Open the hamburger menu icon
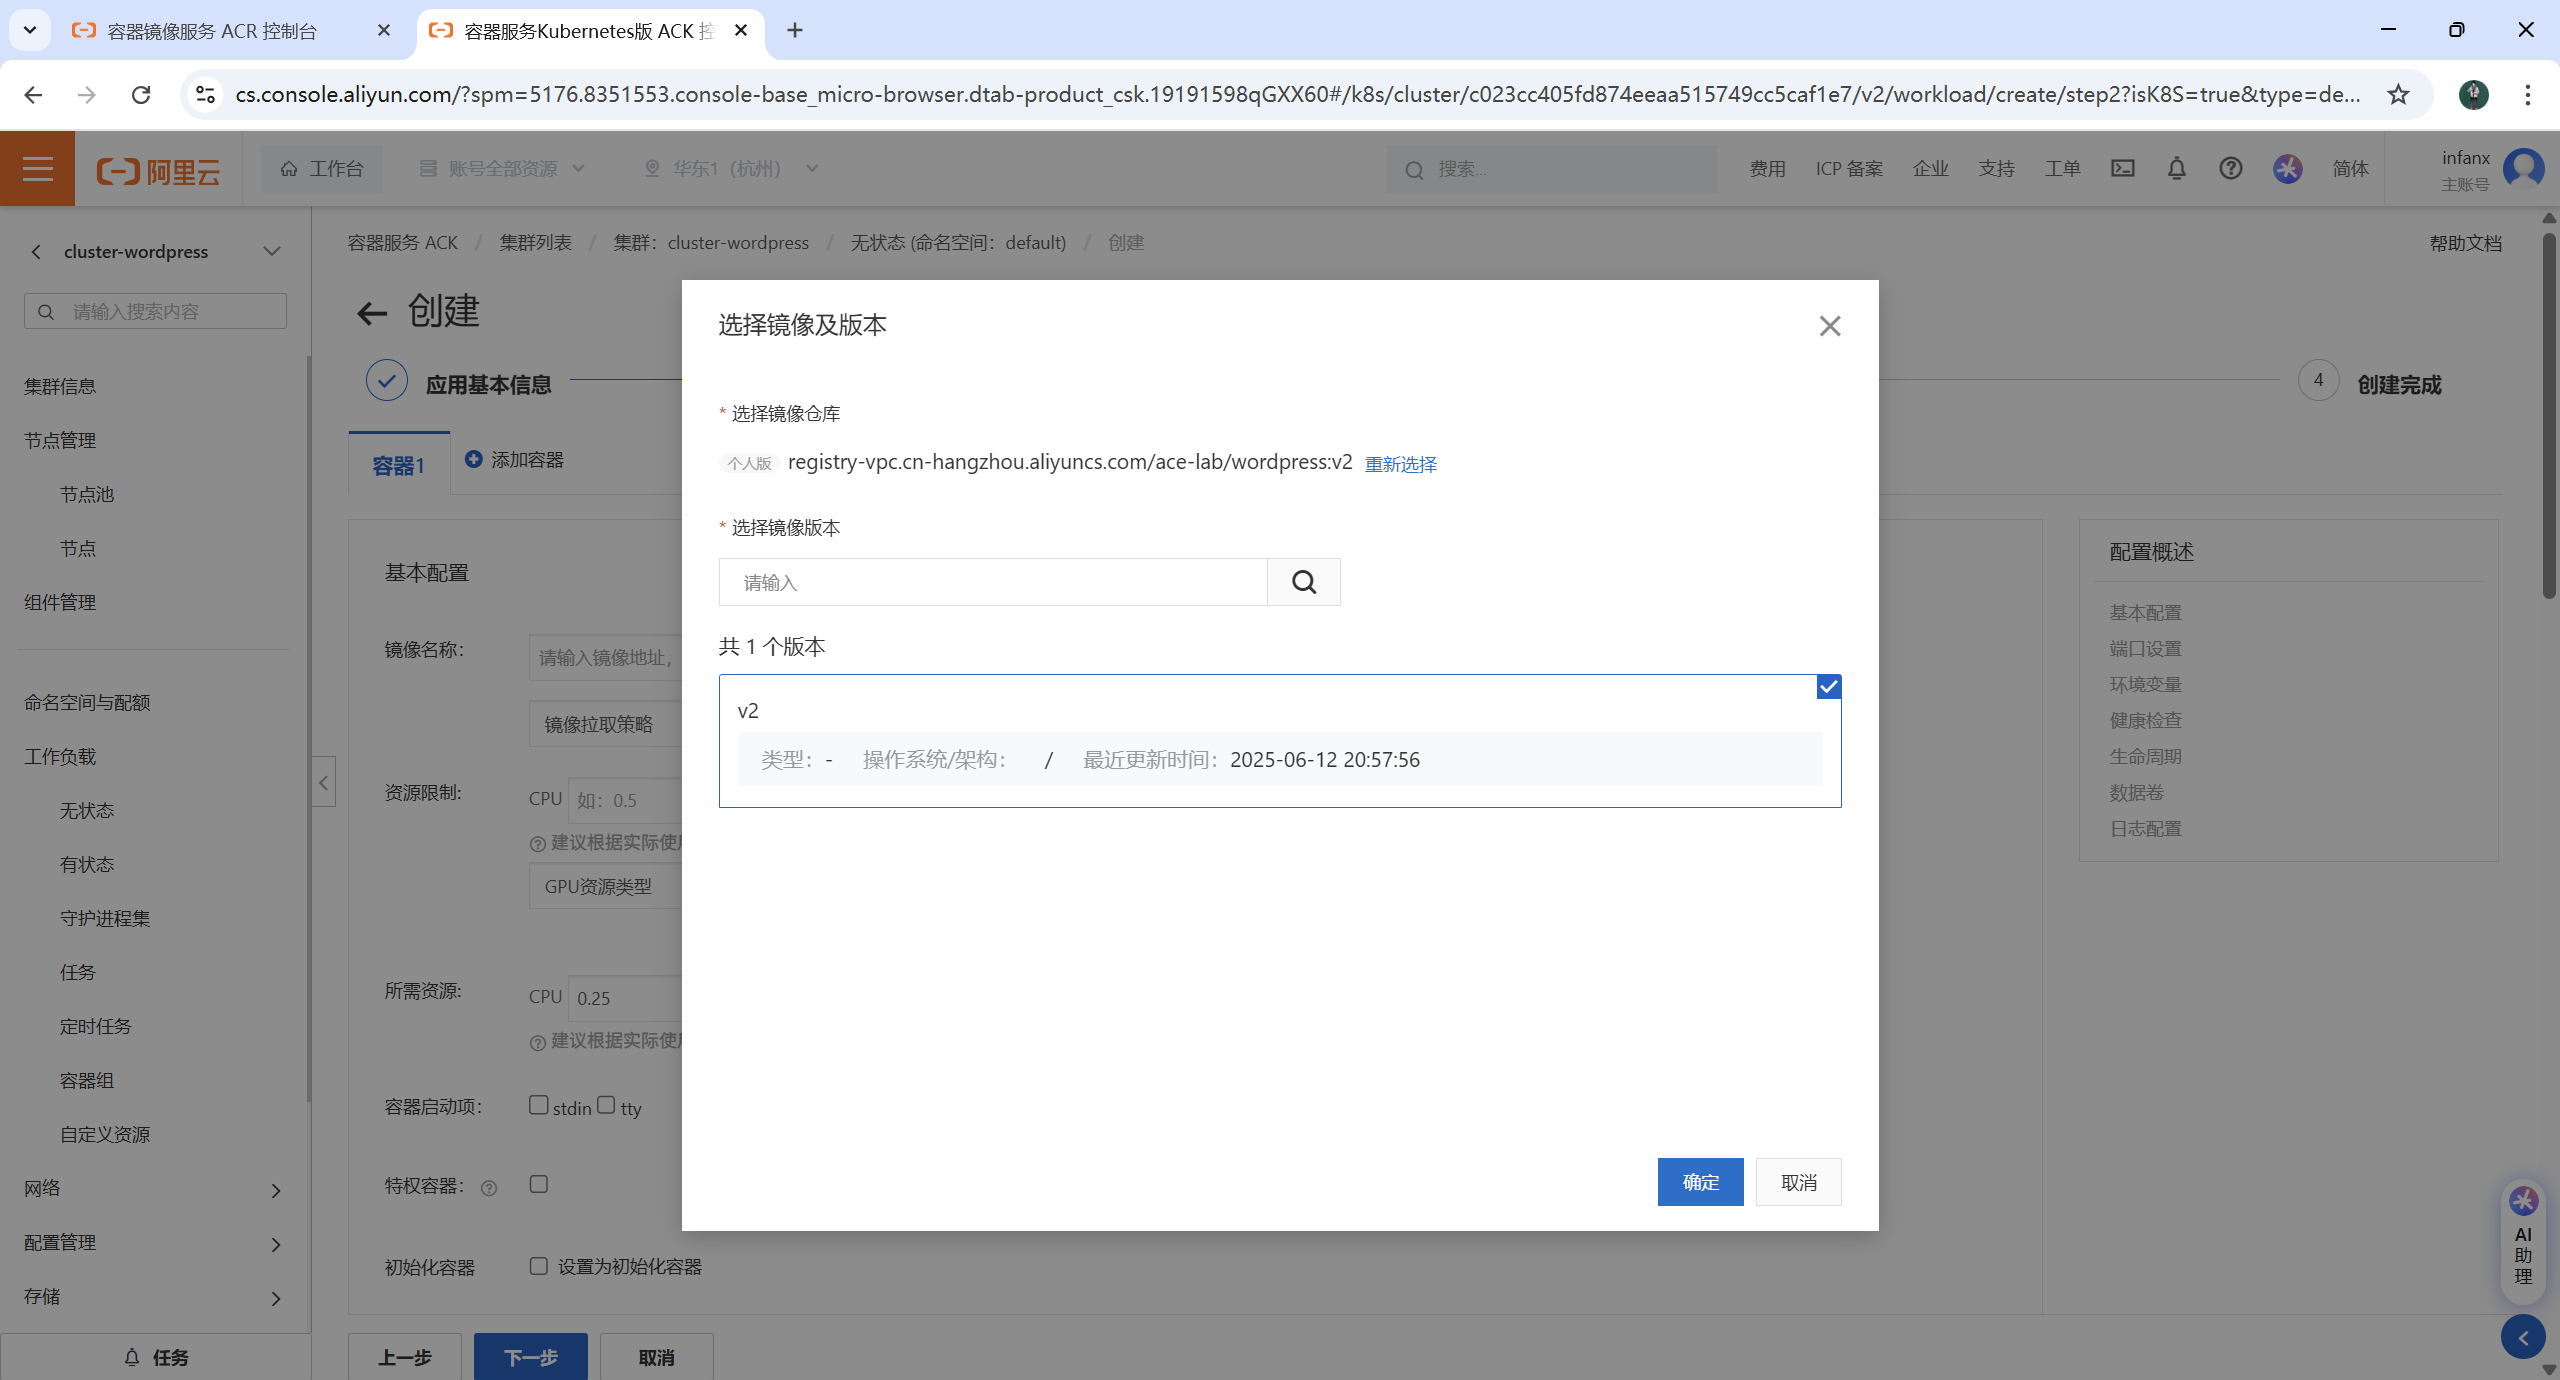This screenshot has width=2560, height=1380. click(x=37, y=168)
